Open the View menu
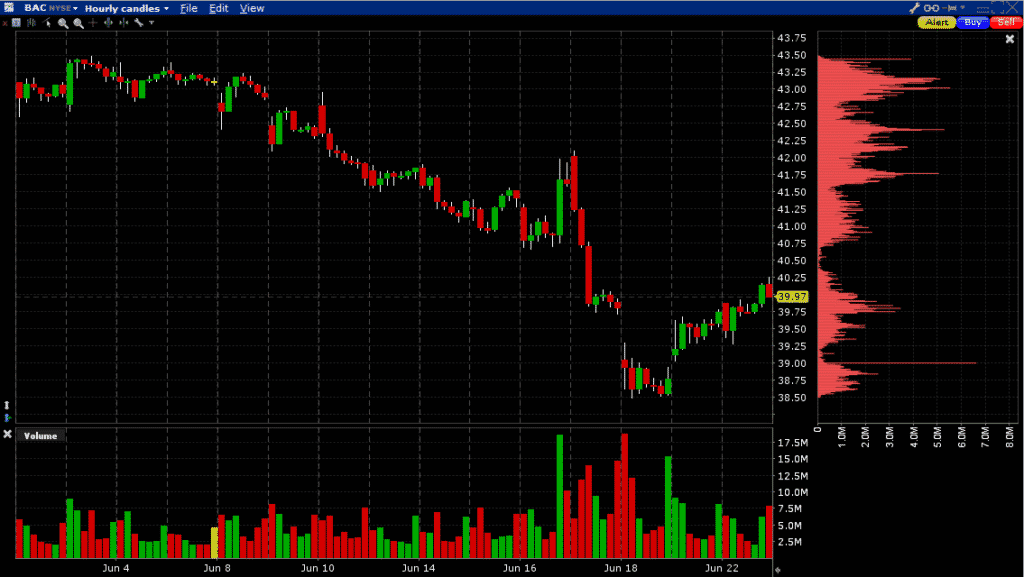Image resolution: width=1024 pixels, height=577 pixels. pyautogui.click(x=252, y=8)
